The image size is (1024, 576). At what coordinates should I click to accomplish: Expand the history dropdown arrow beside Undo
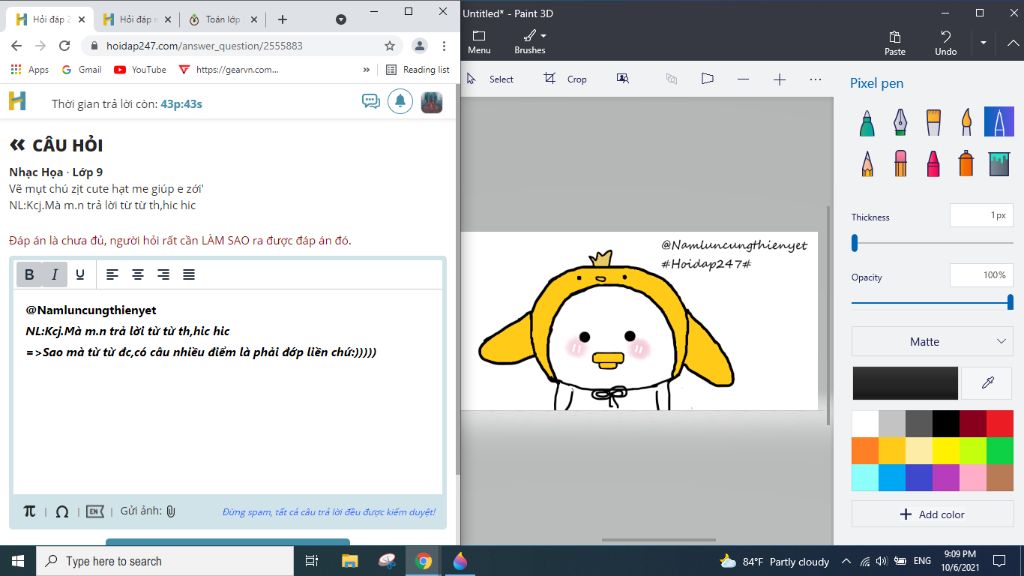coord(983,43)
